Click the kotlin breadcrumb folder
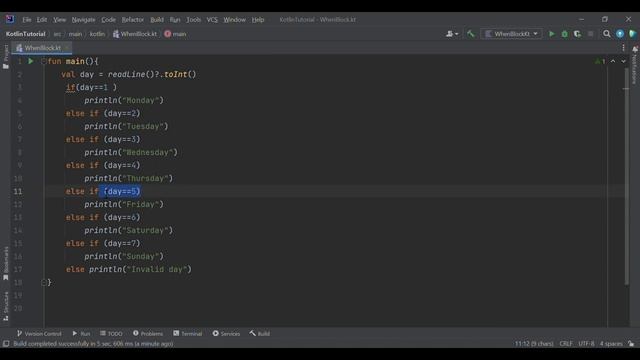Viewport: 640px width, 360px height. (x=97, y=34)
